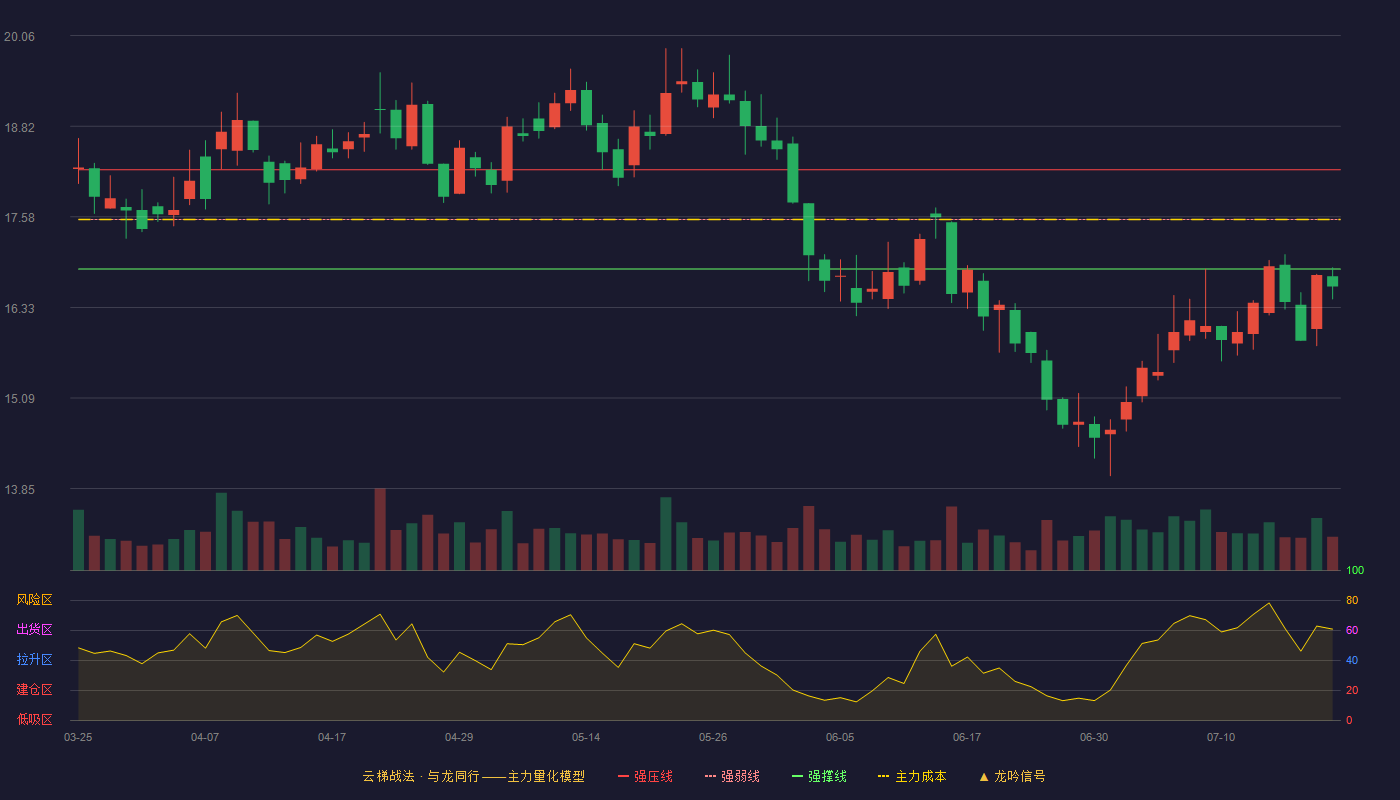This screenshot has height=800, width=1400.
Task: Select the 04-17 date label
Action: pyautogui.click(x=332, y=737)
